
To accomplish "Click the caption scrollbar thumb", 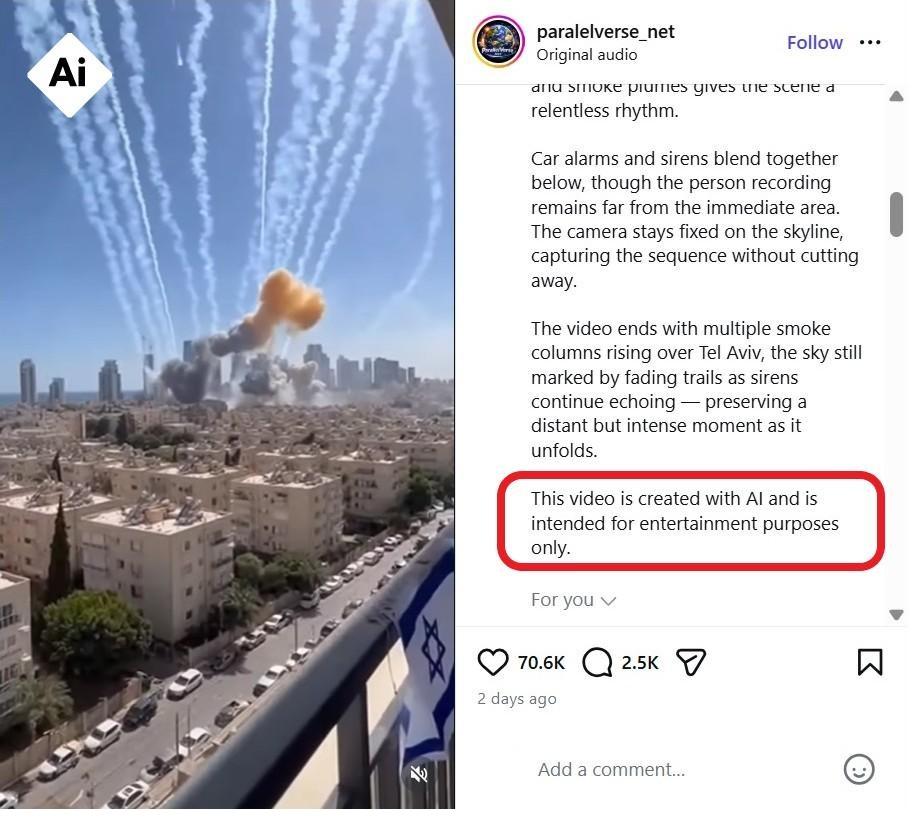I will pos(896,215).
